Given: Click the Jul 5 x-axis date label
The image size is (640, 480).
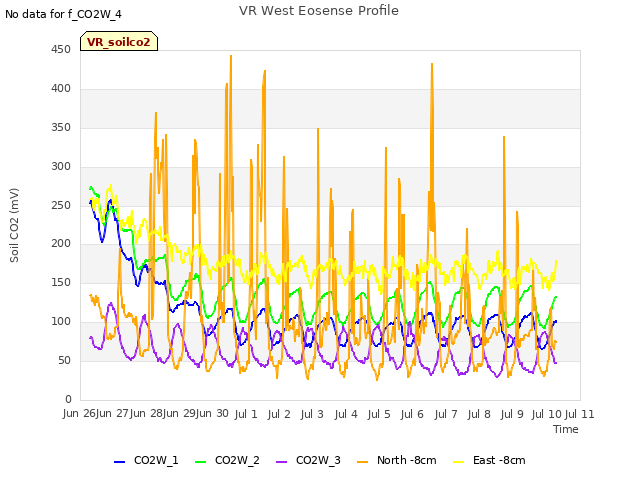Looking at the screenshot, I should coord(379,414).
